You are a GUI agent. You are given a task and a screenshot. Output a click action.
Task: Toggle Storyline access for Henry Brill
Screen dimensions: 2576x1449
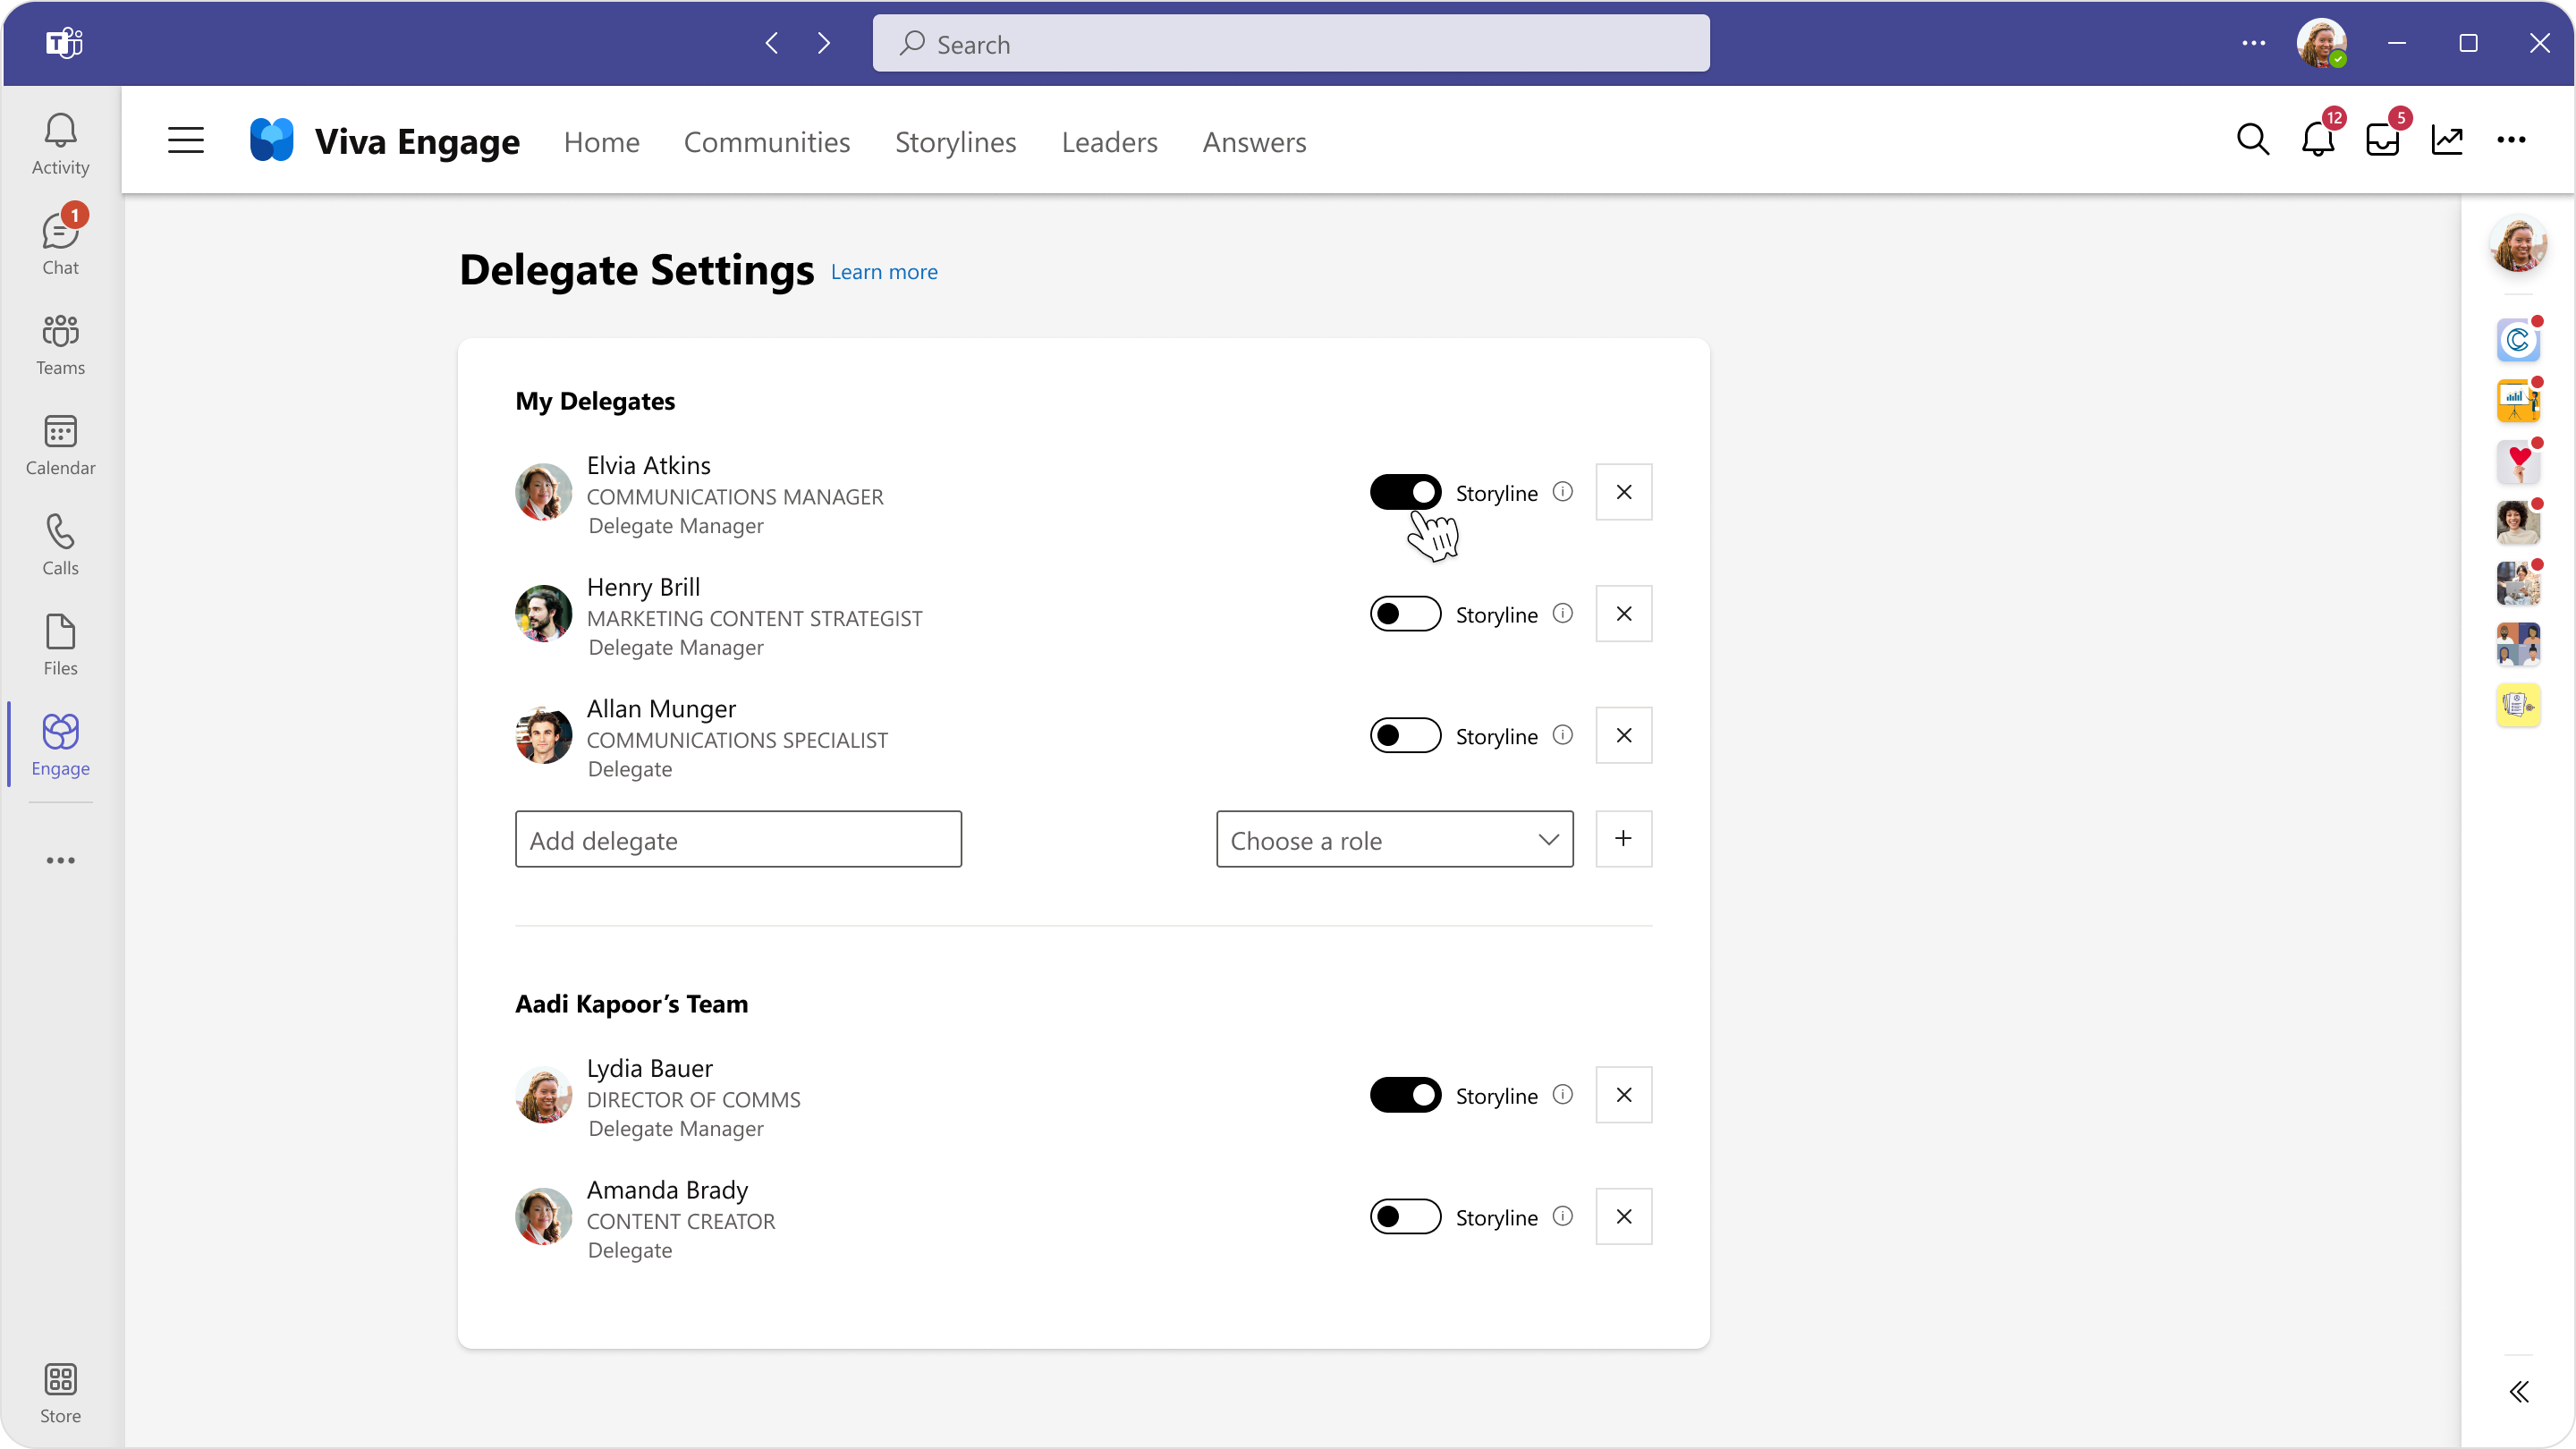pyautogui.click(x=1407, y=614)
